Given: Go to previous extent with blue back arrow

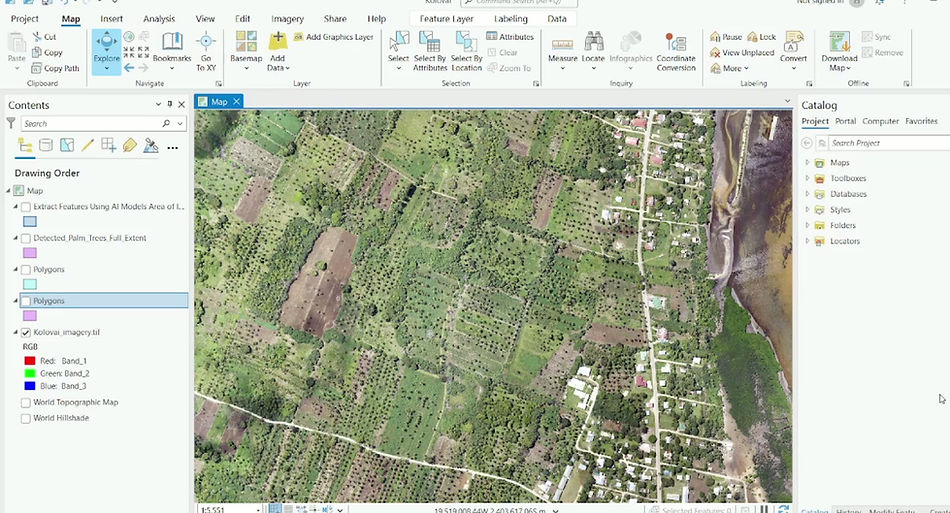Looking at the screenshot, I should pyautogui.click(x=129, y=68).
